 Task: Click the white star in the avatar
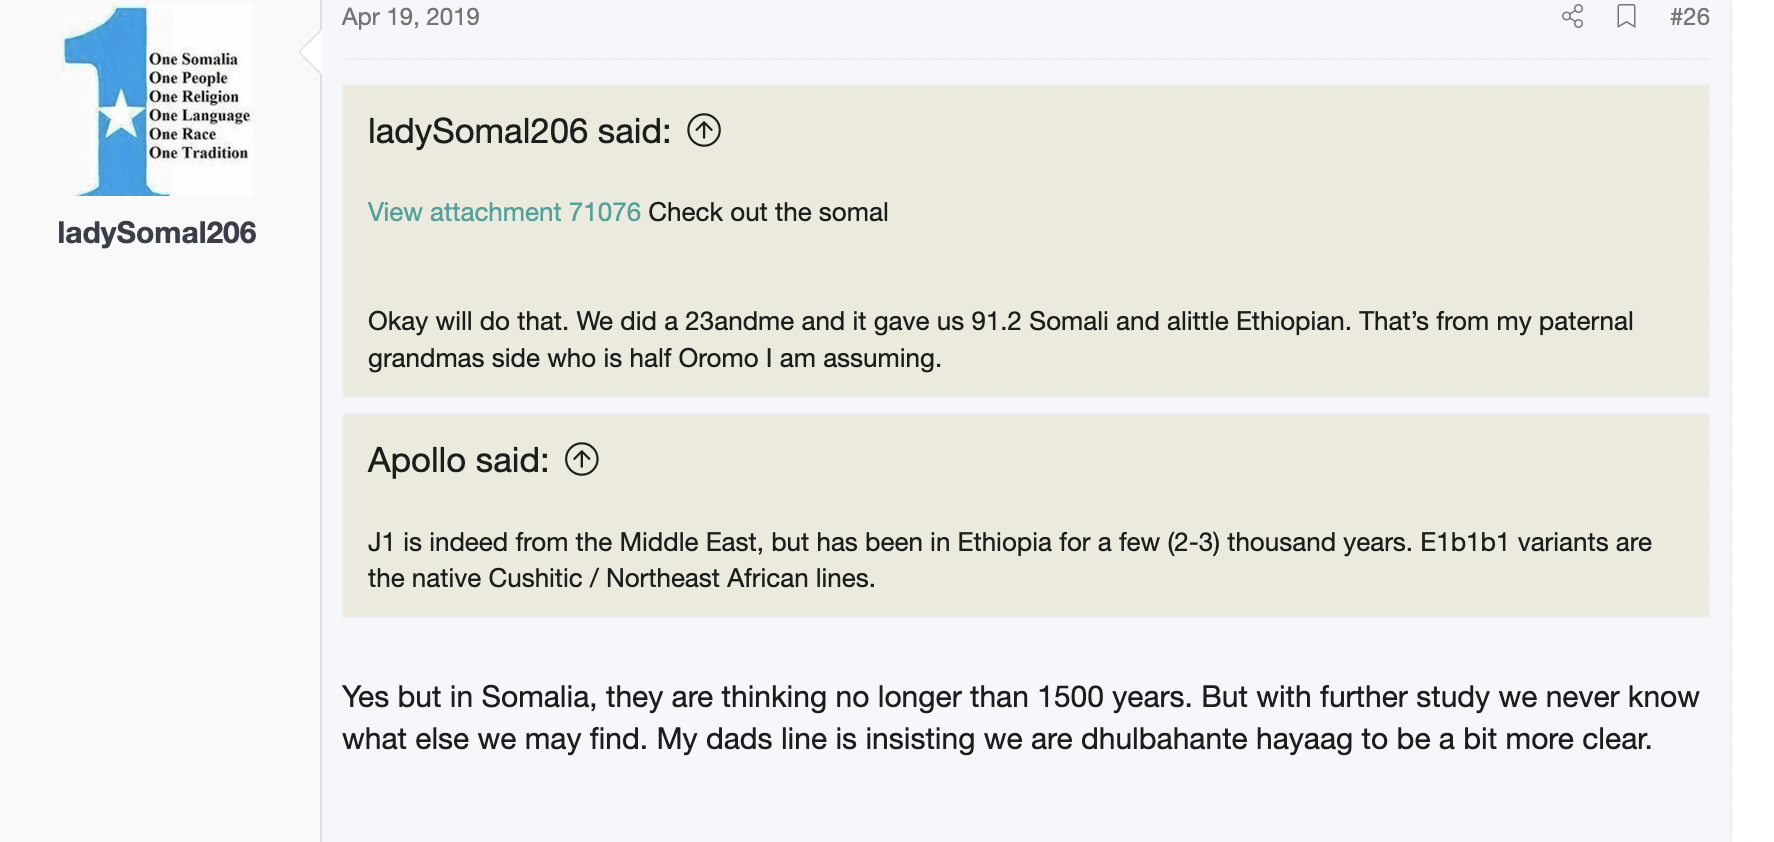[x=121, y=114]
